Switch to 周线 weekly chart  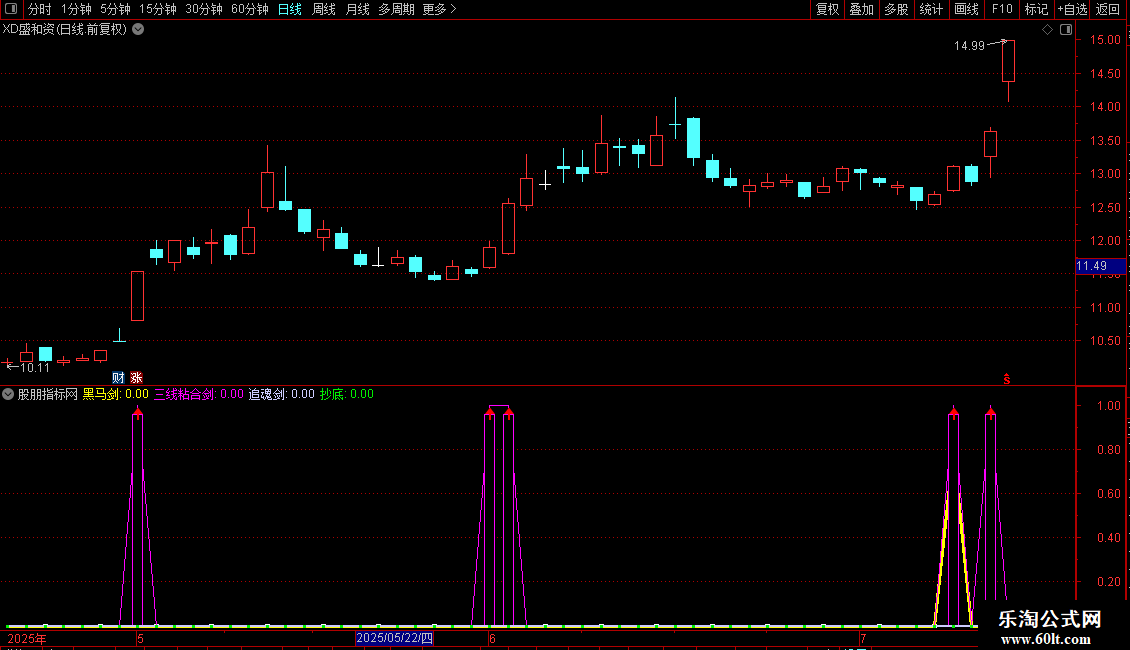coord(324,9)
